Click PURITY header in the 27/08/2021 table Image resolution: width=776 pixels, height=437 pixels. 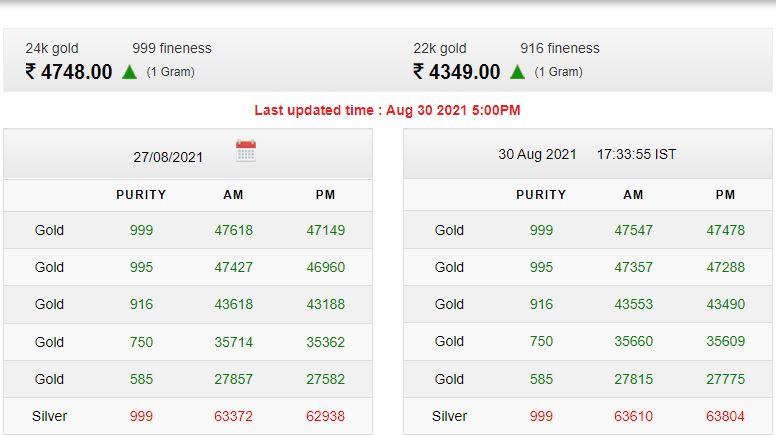141,195
